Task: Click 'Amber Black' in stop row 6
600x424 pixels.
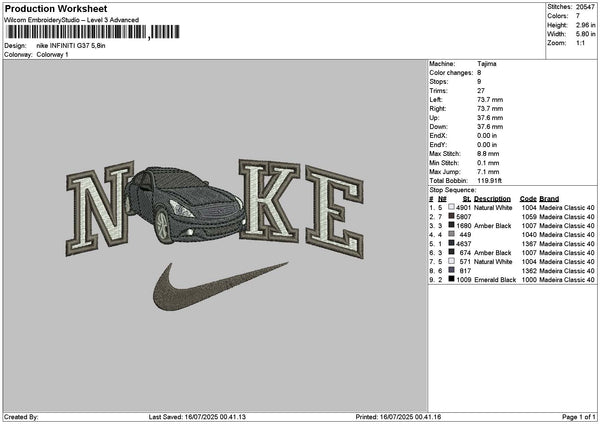Action: click(x=492, y=253)
